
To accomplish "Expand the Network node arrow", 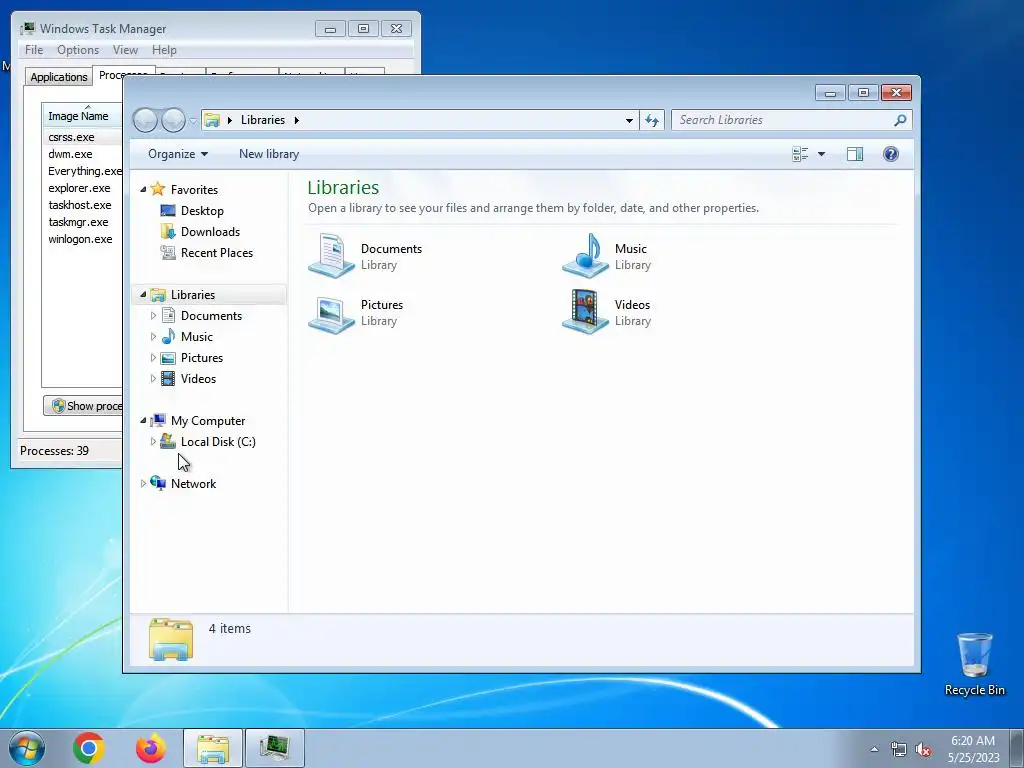I will (143, 484).
